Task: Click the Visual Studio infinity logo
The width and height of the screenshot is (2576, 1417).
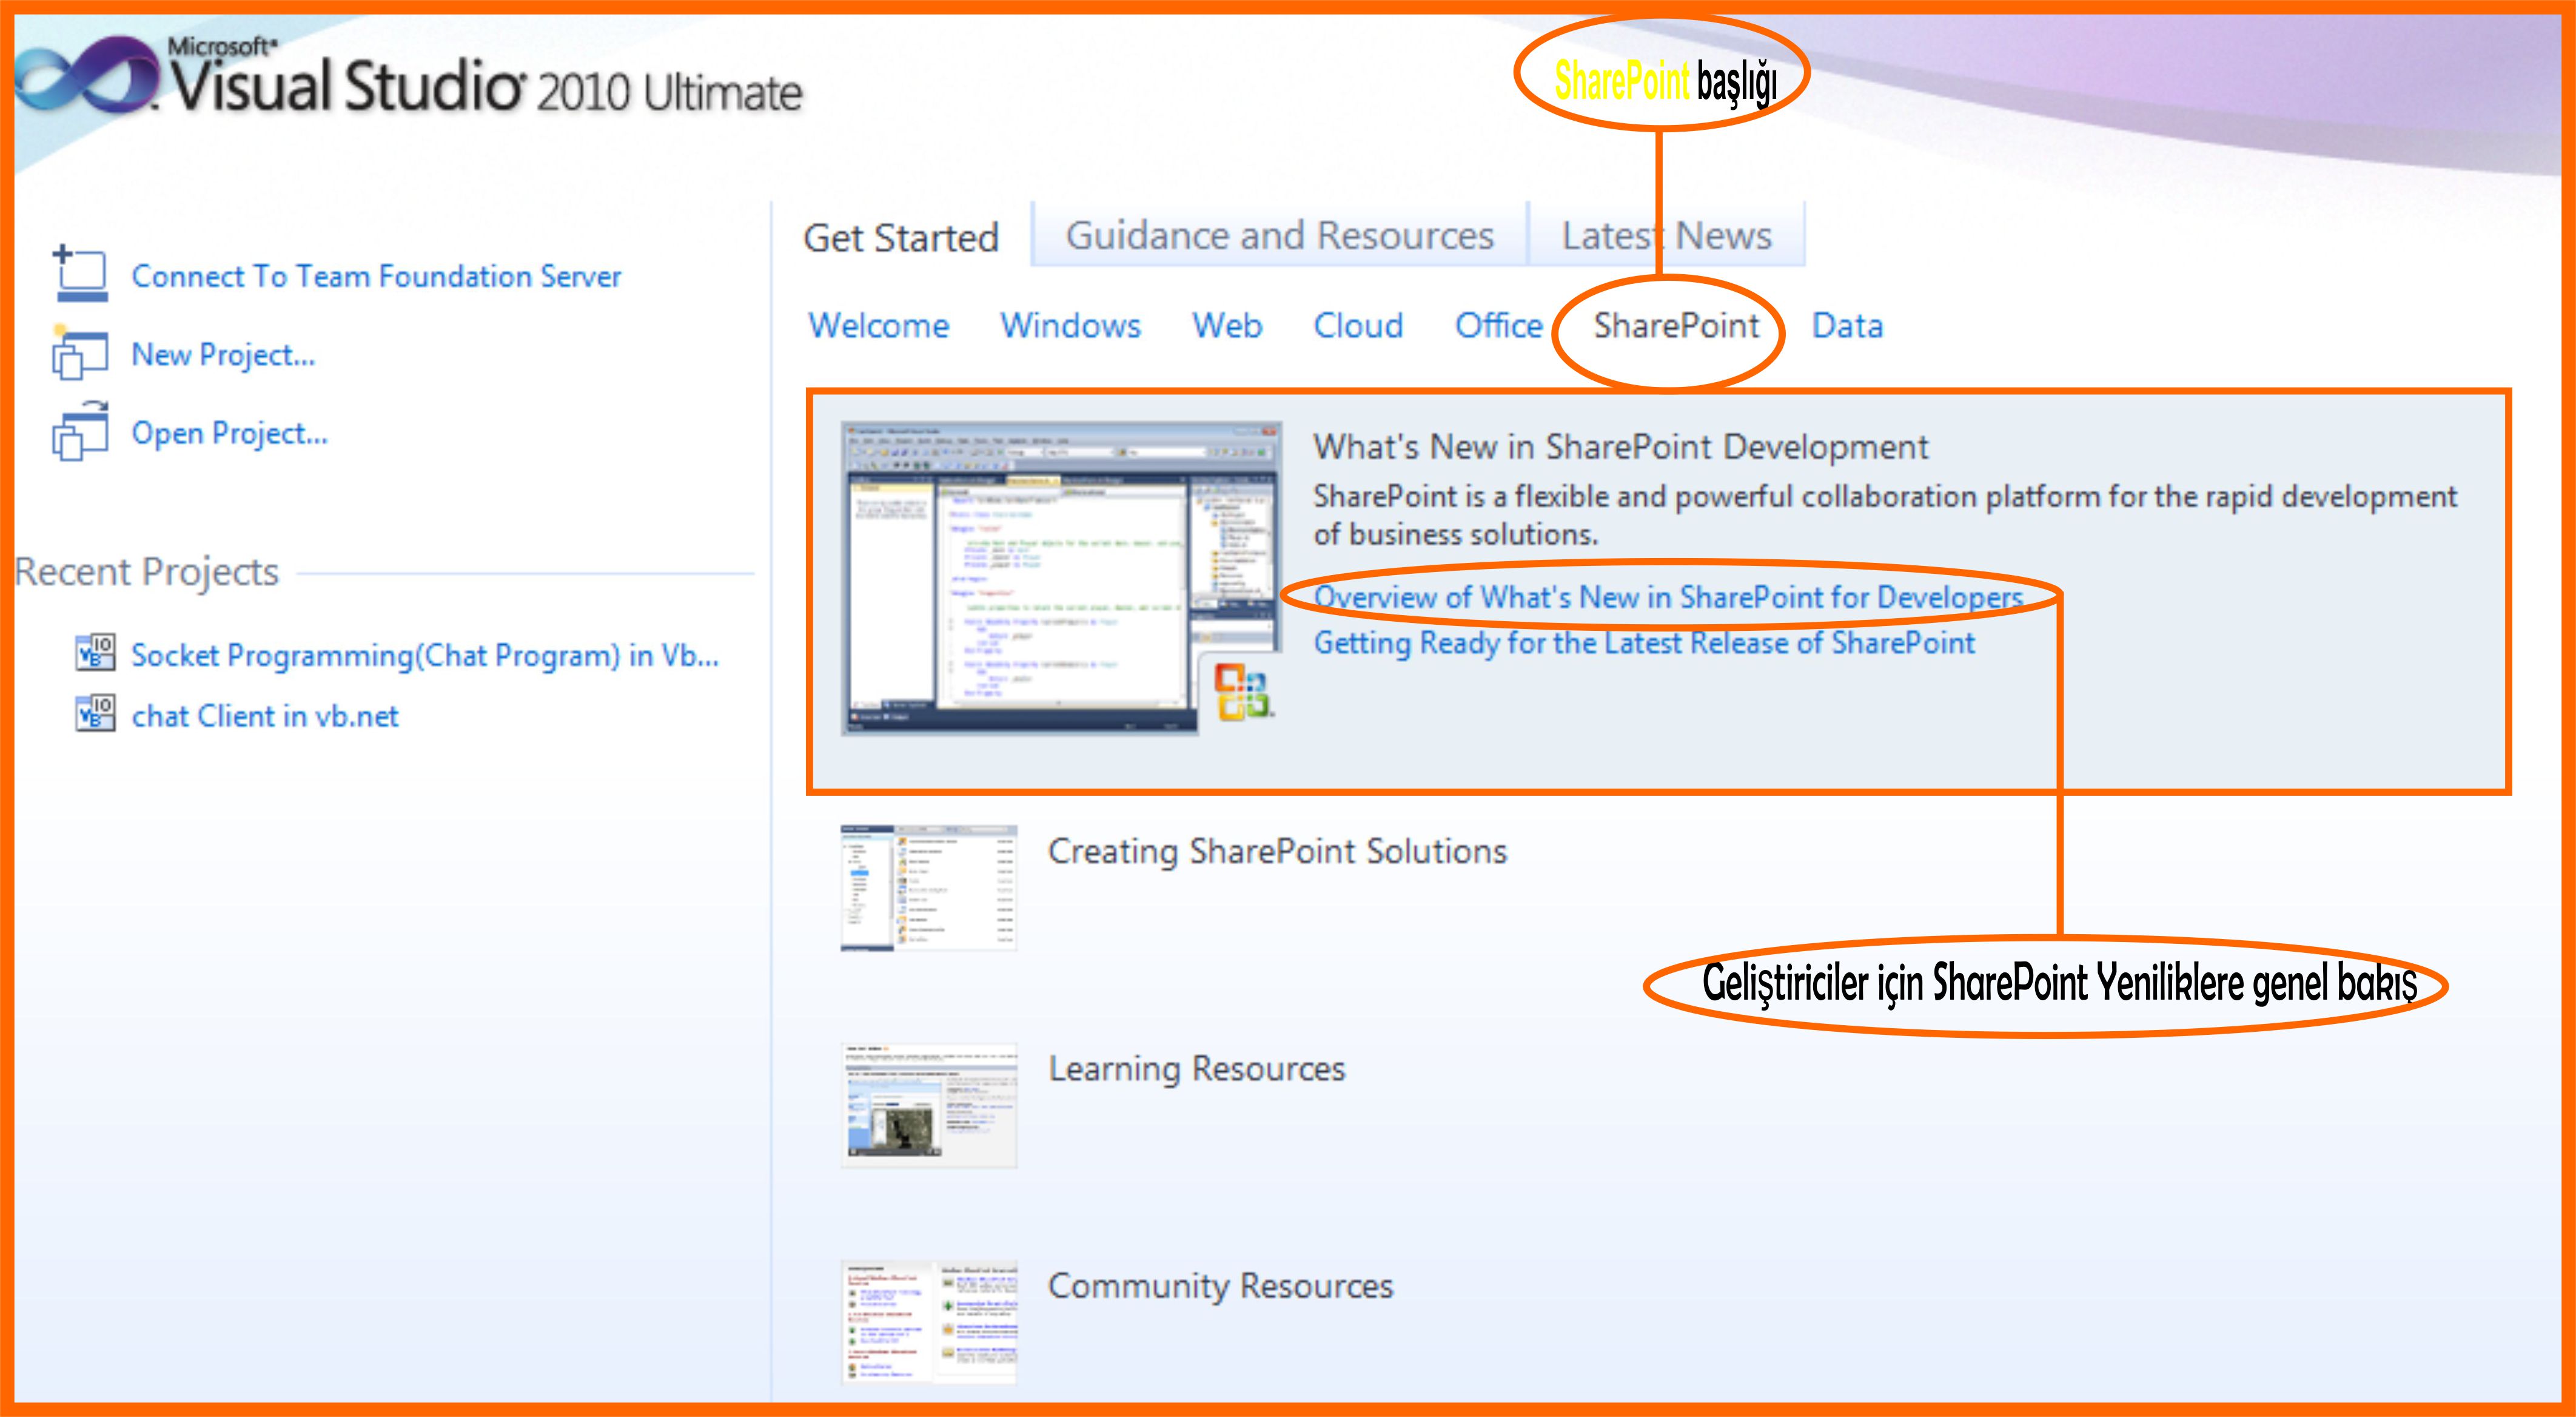Action: point(87,74)
